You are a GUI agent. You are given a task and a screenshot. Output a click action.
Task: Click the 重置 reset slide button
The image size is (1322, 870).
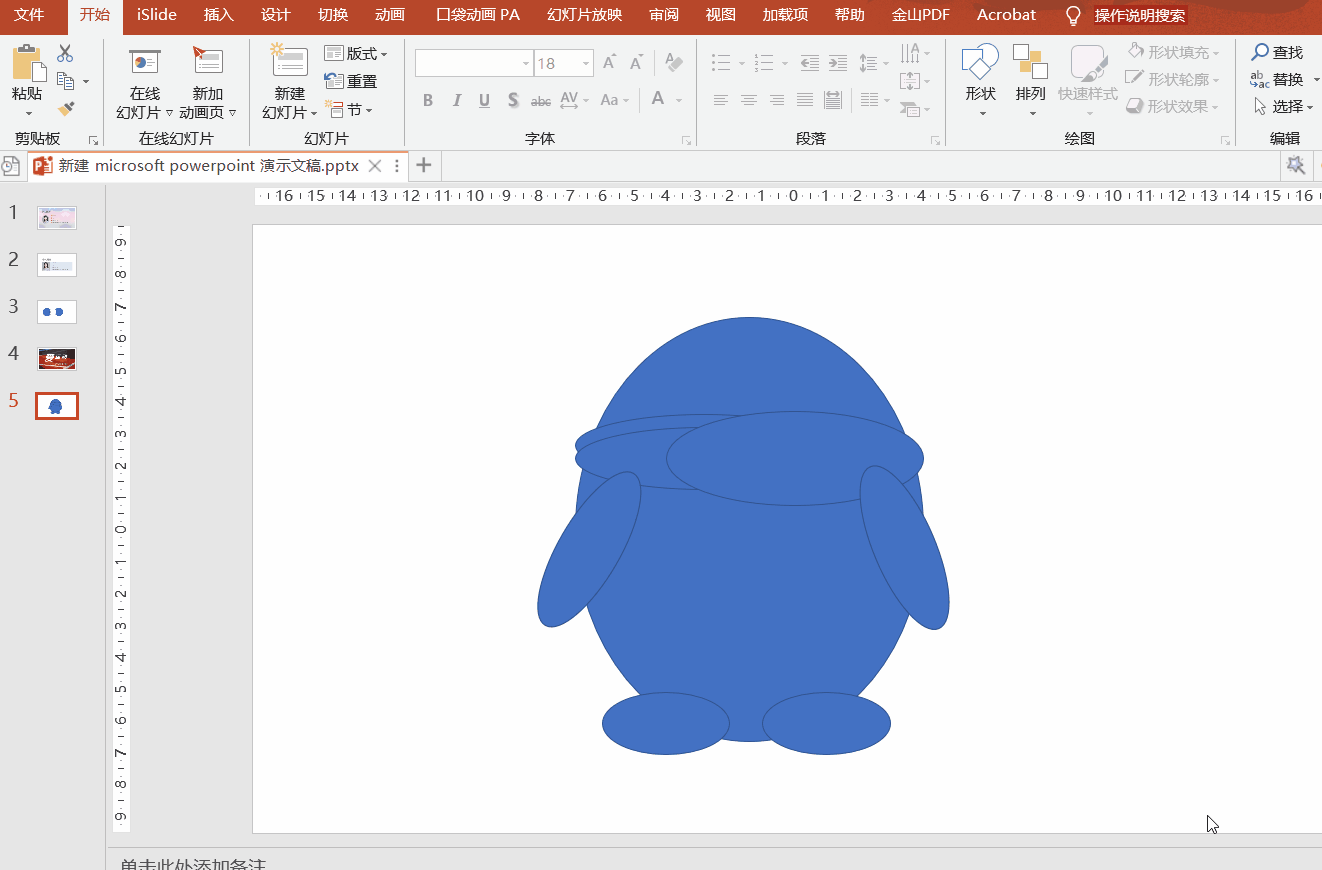(x=351, y=81)
